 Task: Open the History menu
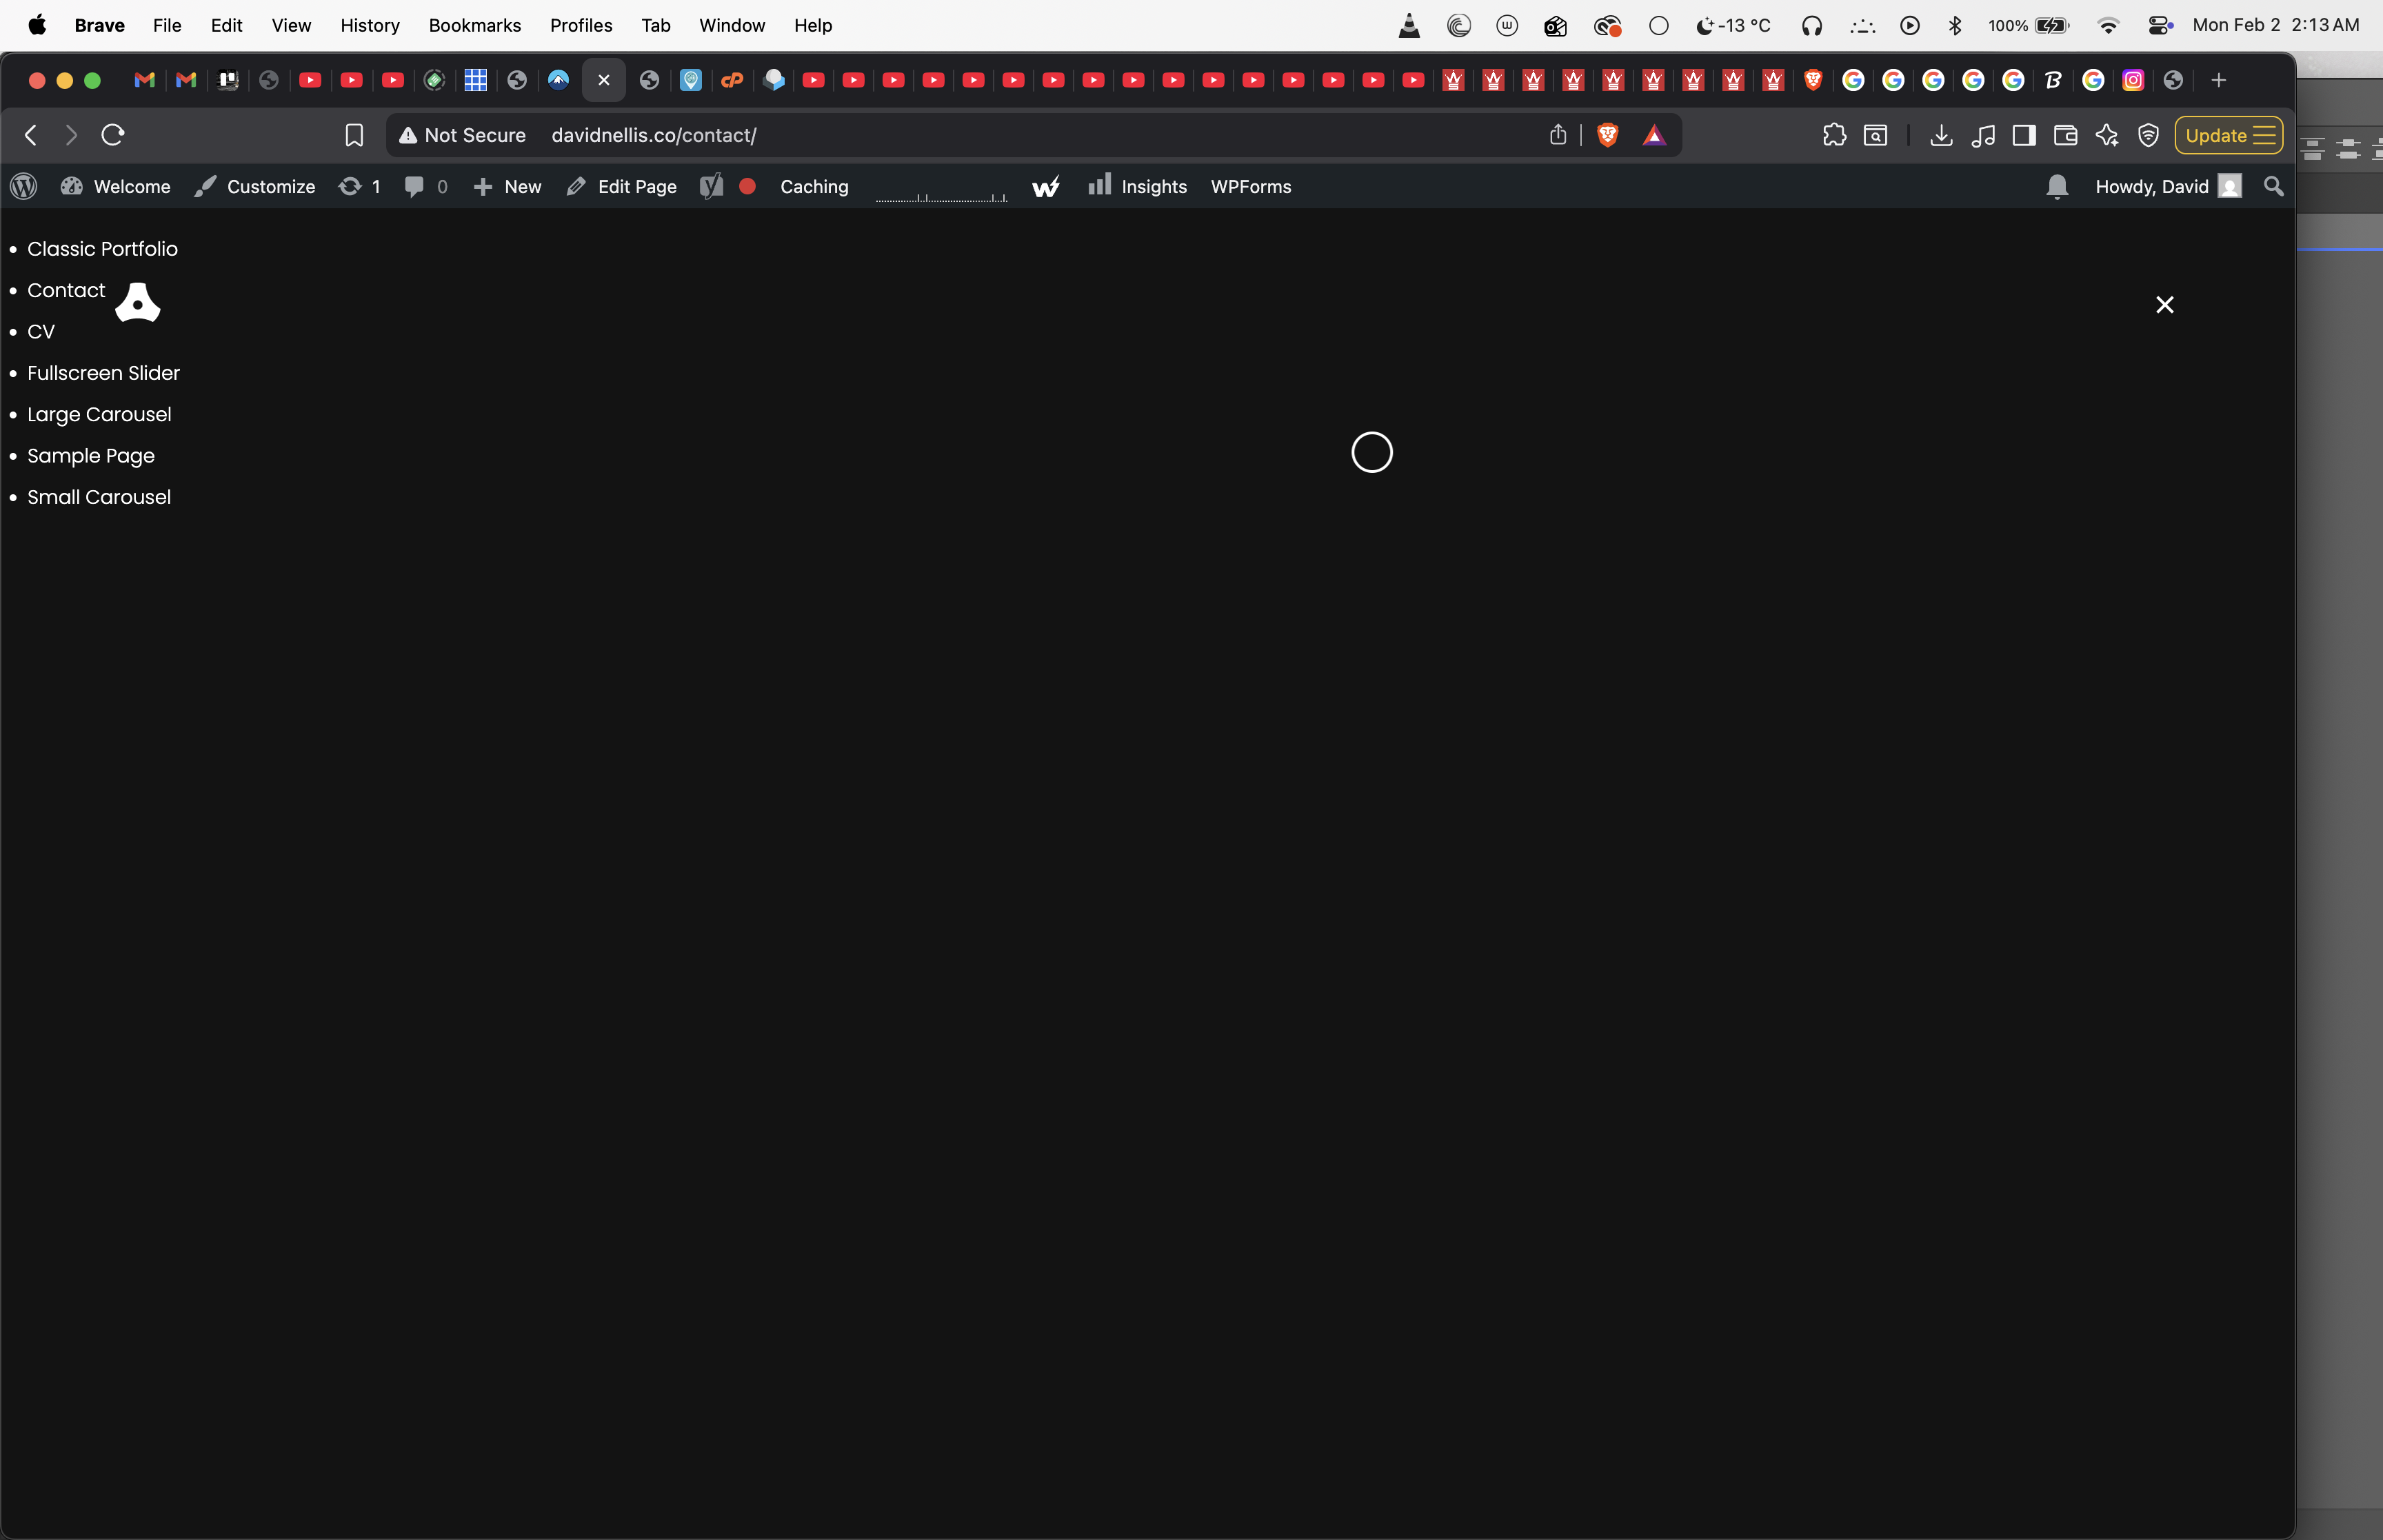point(369,26)
